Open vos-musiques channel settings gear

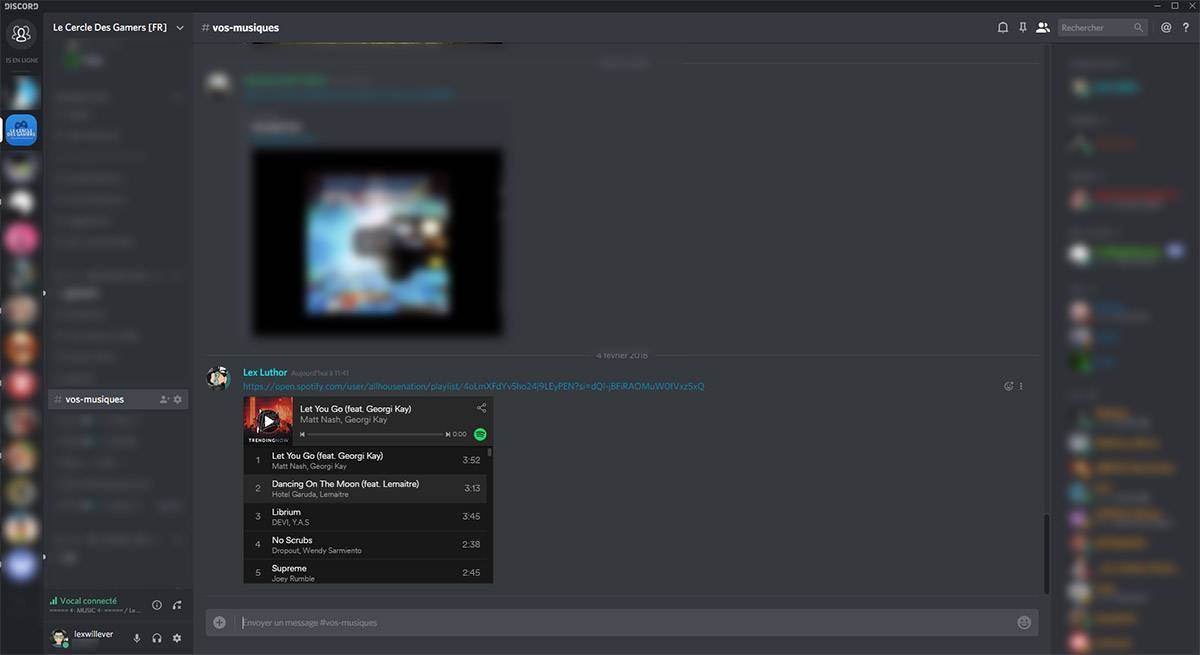click(178, 400)
